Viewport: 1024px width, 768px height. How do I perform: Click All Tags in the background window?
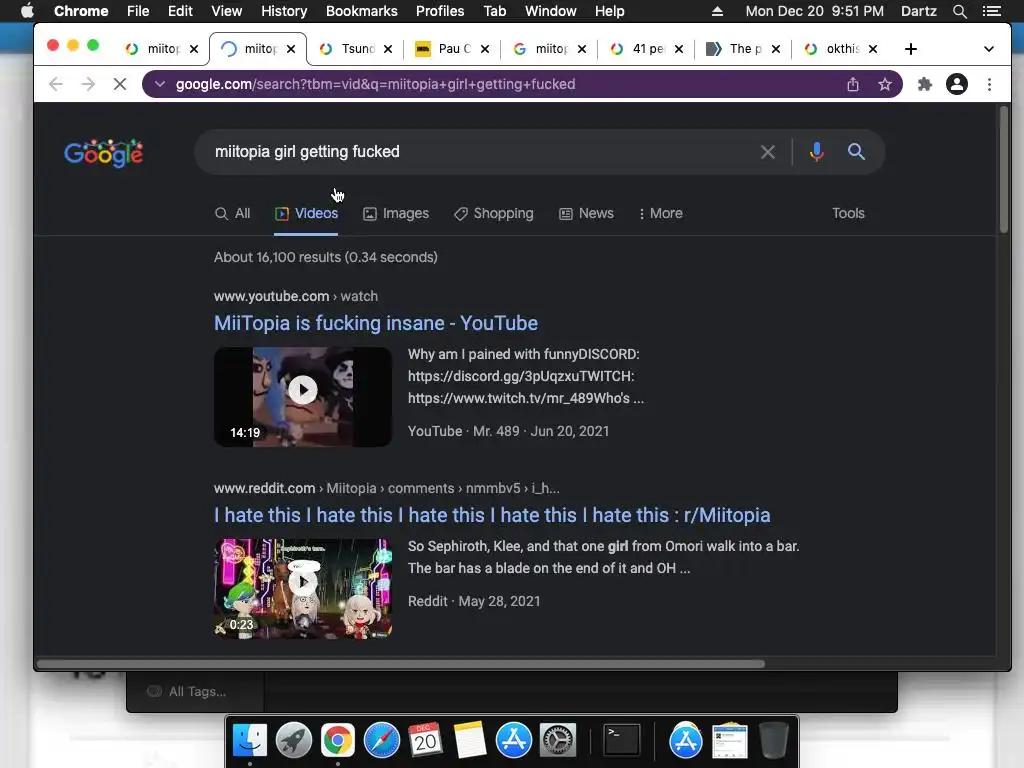(x=187, y=692)
